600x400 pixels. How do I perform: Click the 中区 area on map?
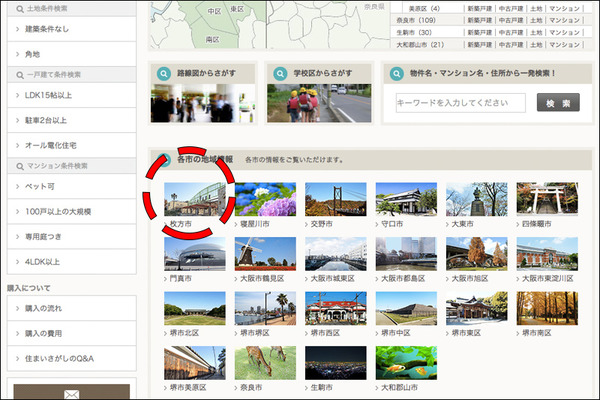[215, 12]
